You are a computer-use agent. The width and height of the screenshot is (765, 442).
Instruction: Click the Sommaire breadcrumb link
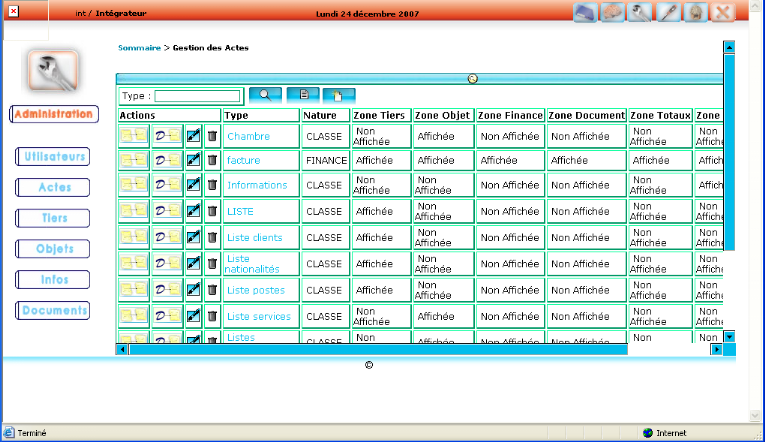138,48
